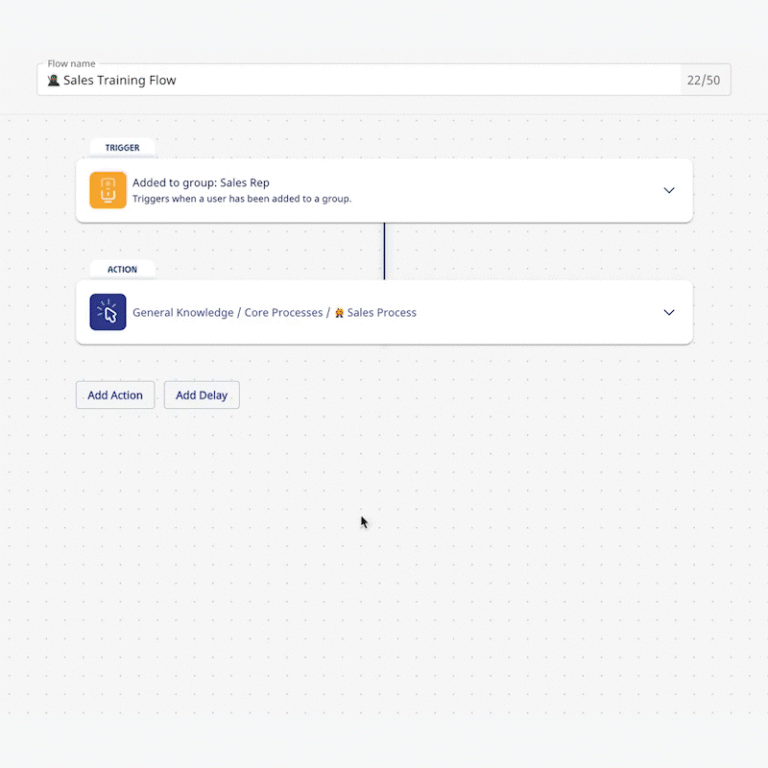
Task: Click the 'Flow name' field label
Action: (x=71, y=64)
